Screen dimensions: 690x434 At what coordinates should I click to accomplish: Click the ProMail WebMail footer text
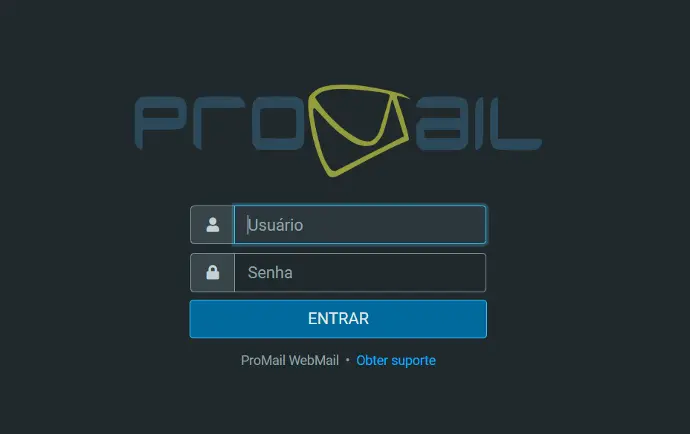coord(290,360)
